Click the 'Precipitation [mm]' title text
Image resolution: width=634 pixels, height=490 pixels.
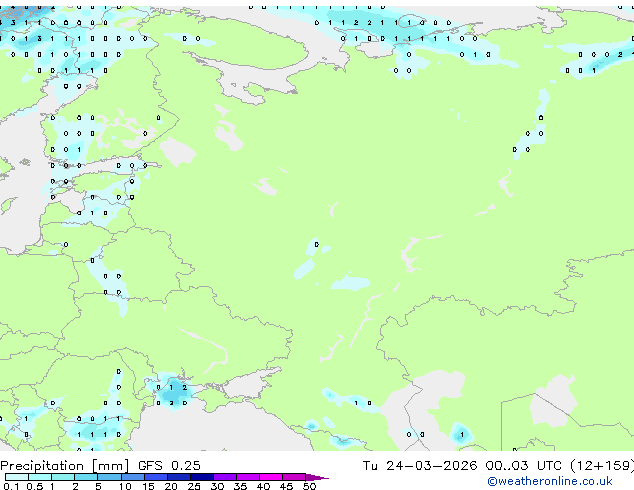pos(65,466)
